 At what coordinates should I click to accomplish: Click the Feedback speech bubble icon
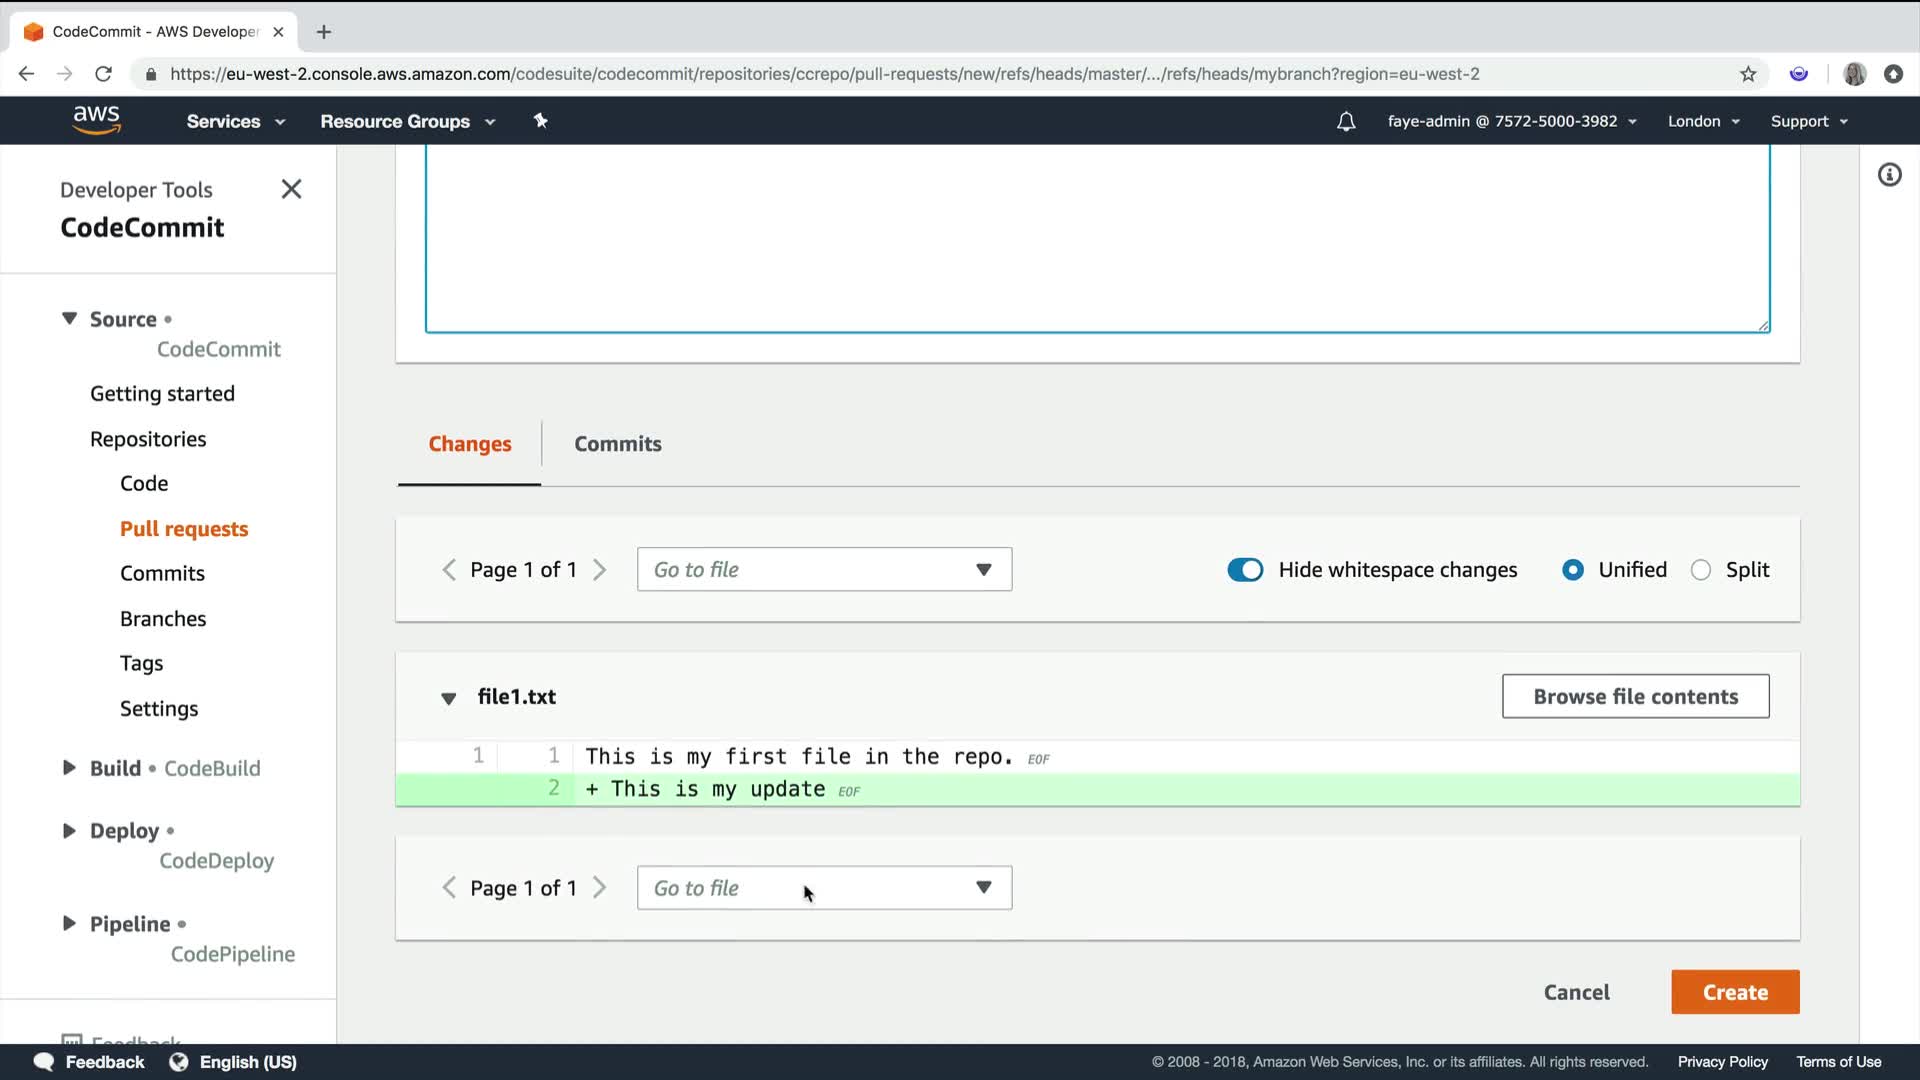[x=43, y=1062]
